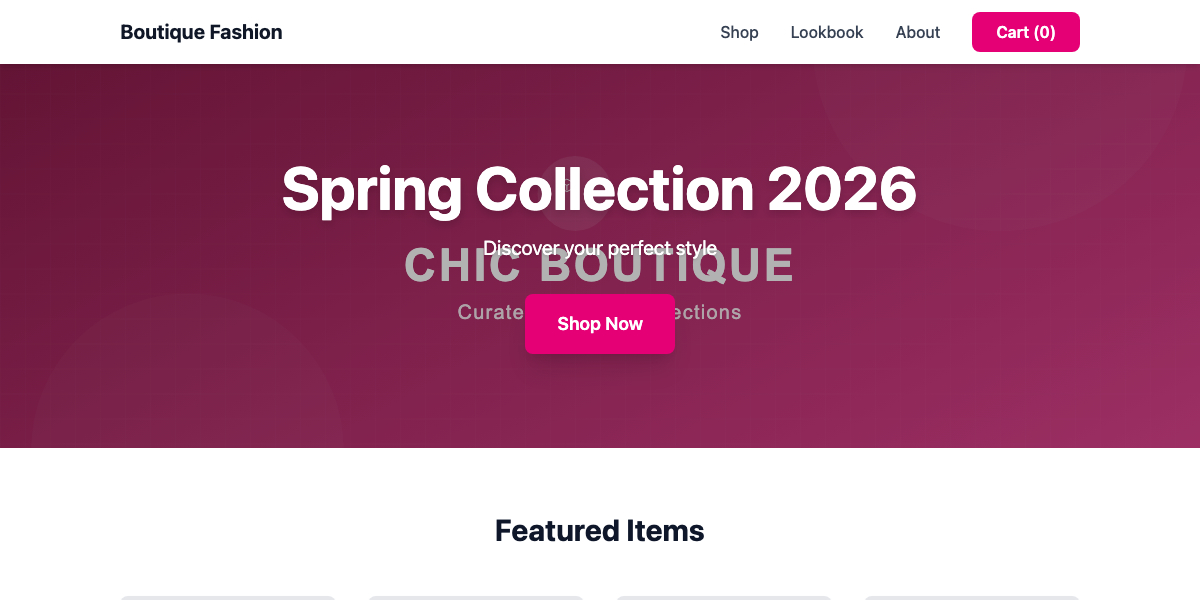Viewport: 1200px width, 600px height.
Task: Select the rightmost featured item card
Action: tap(970, 598)
